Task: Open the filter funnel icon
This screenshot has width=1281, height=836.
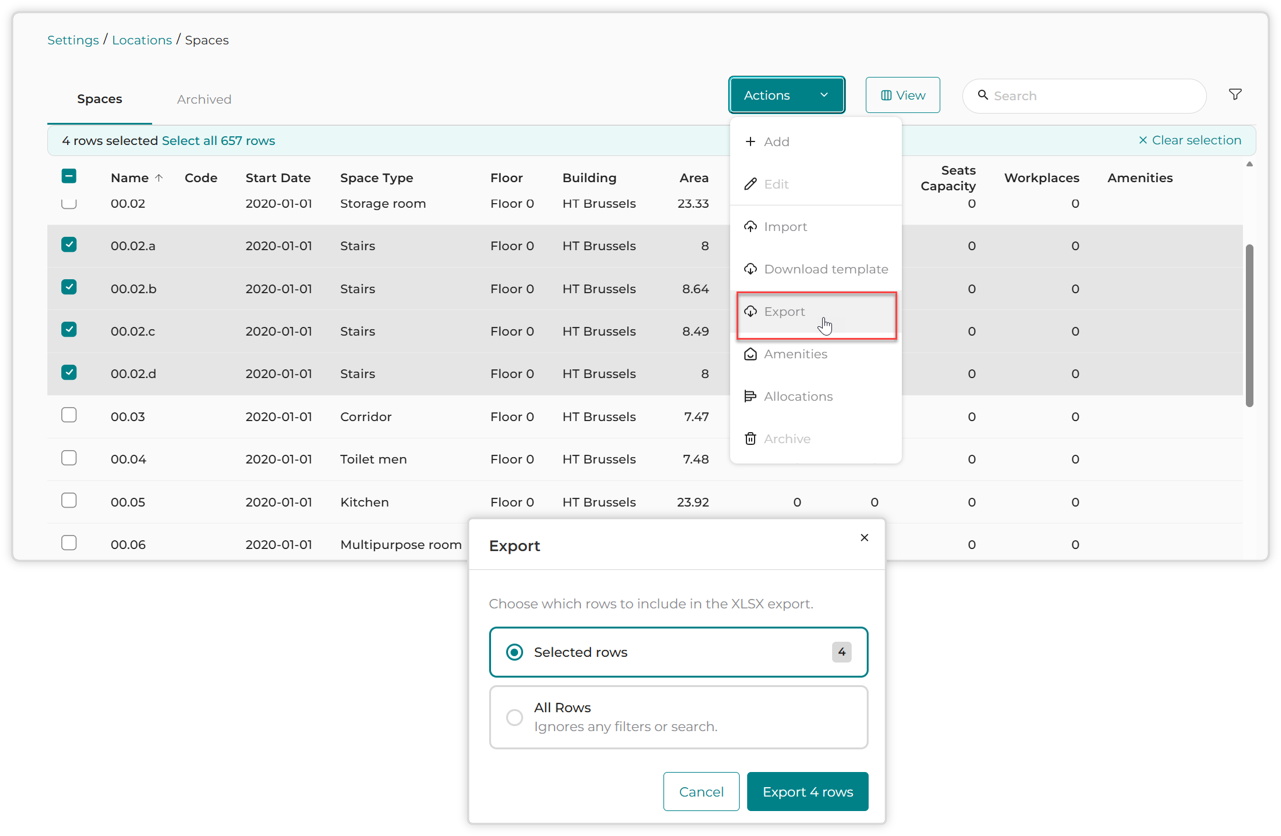Action: 1235,95
